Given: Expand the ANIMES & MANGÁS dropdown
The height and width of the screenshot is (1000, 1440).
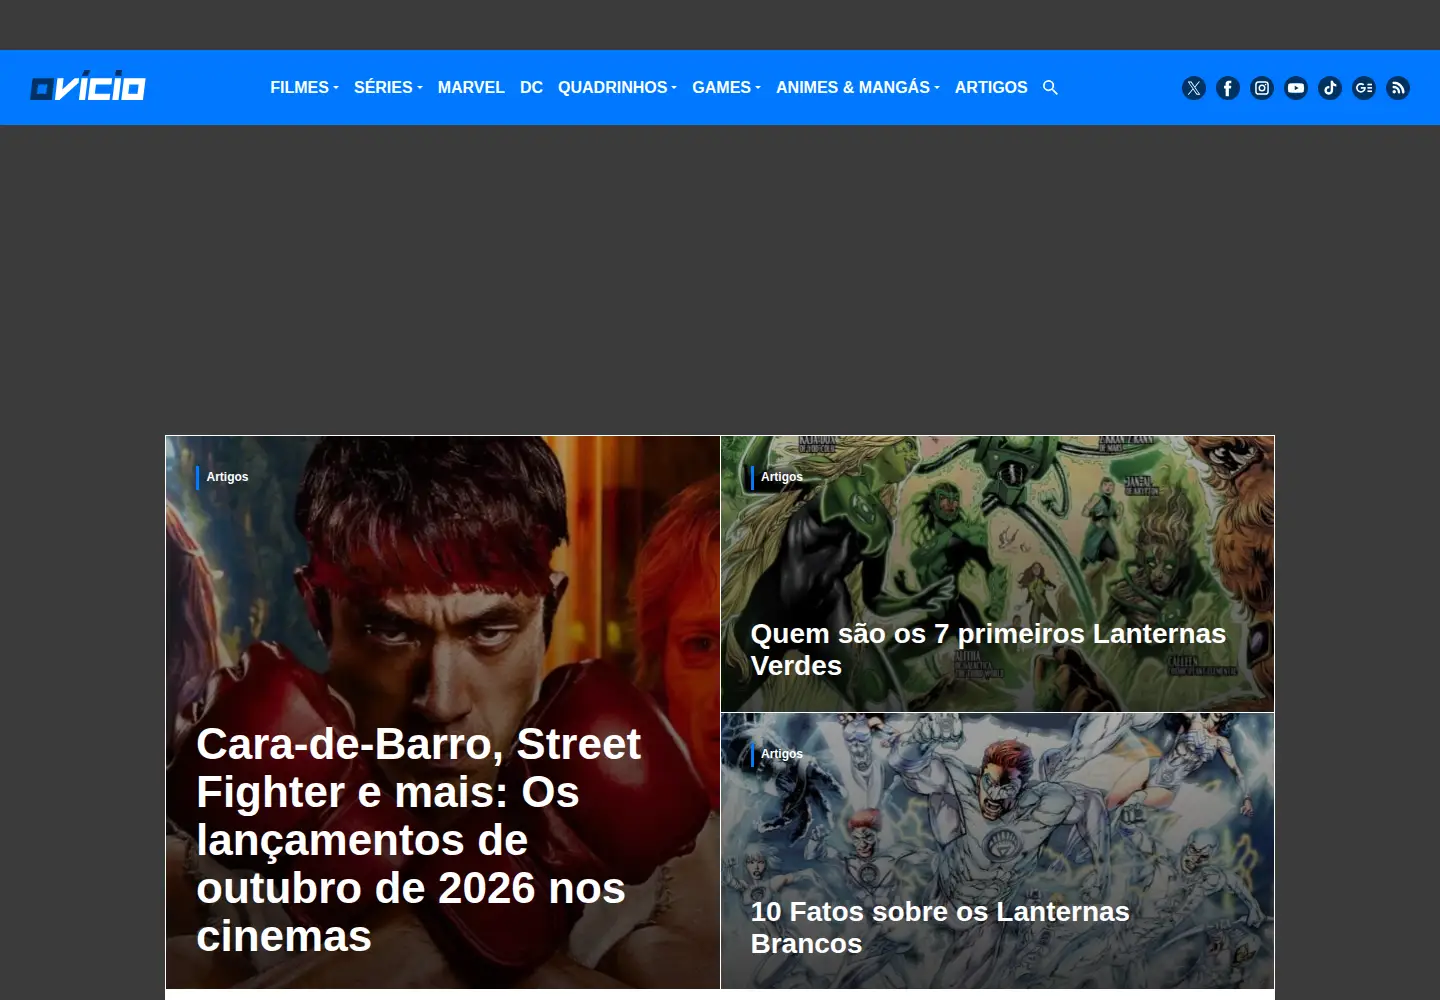Looking at the screenshot, I should (x=858, y=88).
